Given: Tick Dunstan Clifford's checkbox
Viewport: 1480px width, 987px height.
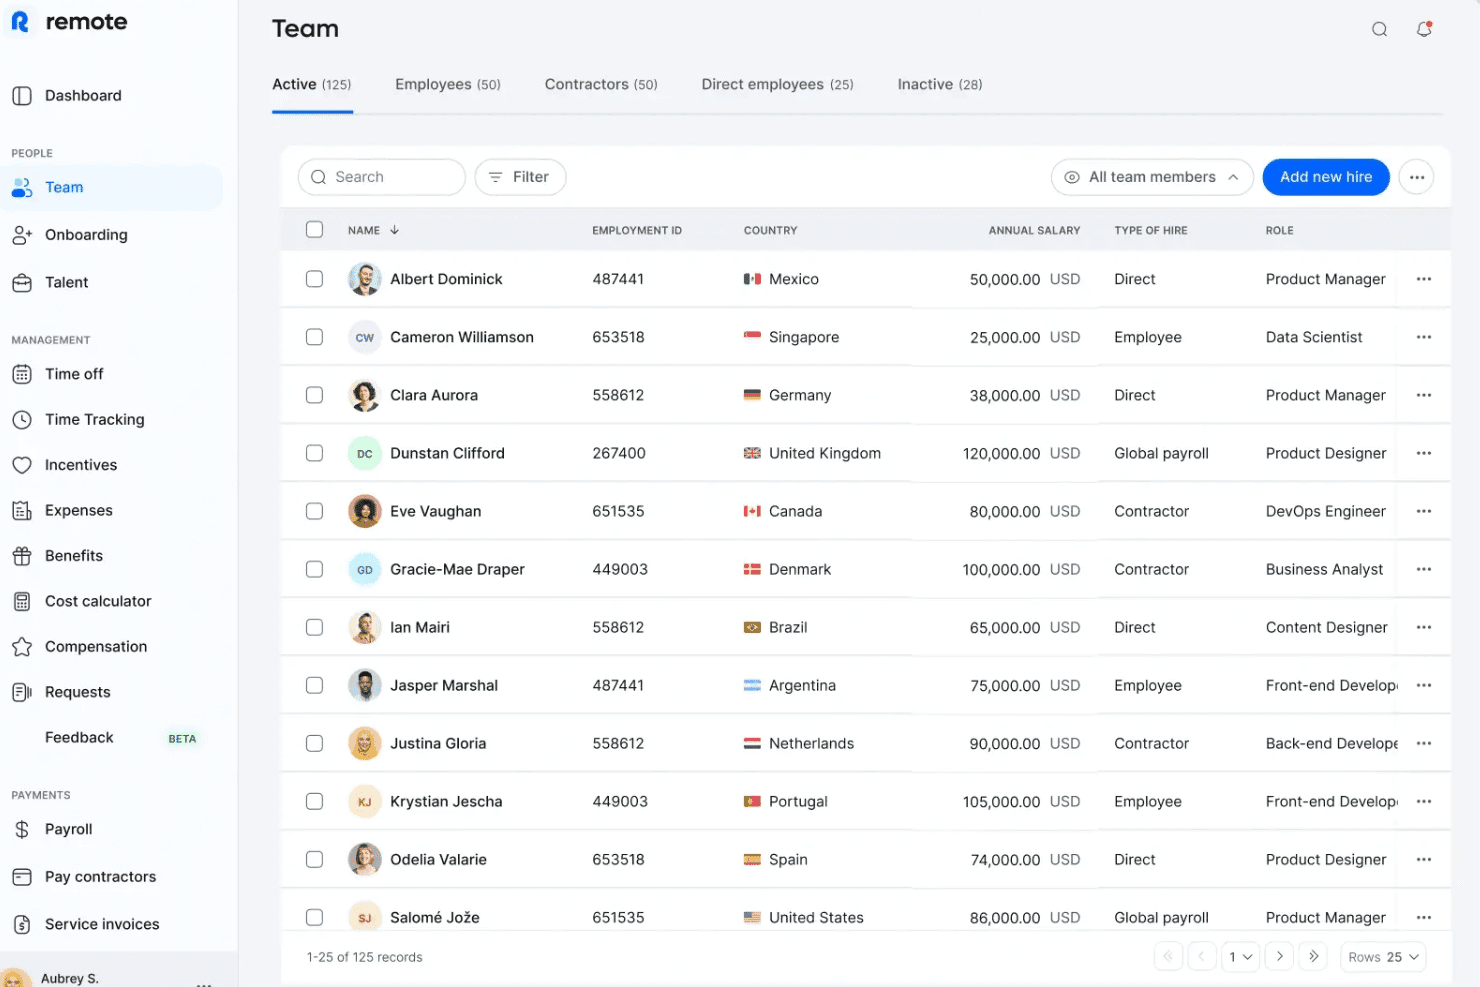Looking at the screenshot, I should (x=315, y=453).
